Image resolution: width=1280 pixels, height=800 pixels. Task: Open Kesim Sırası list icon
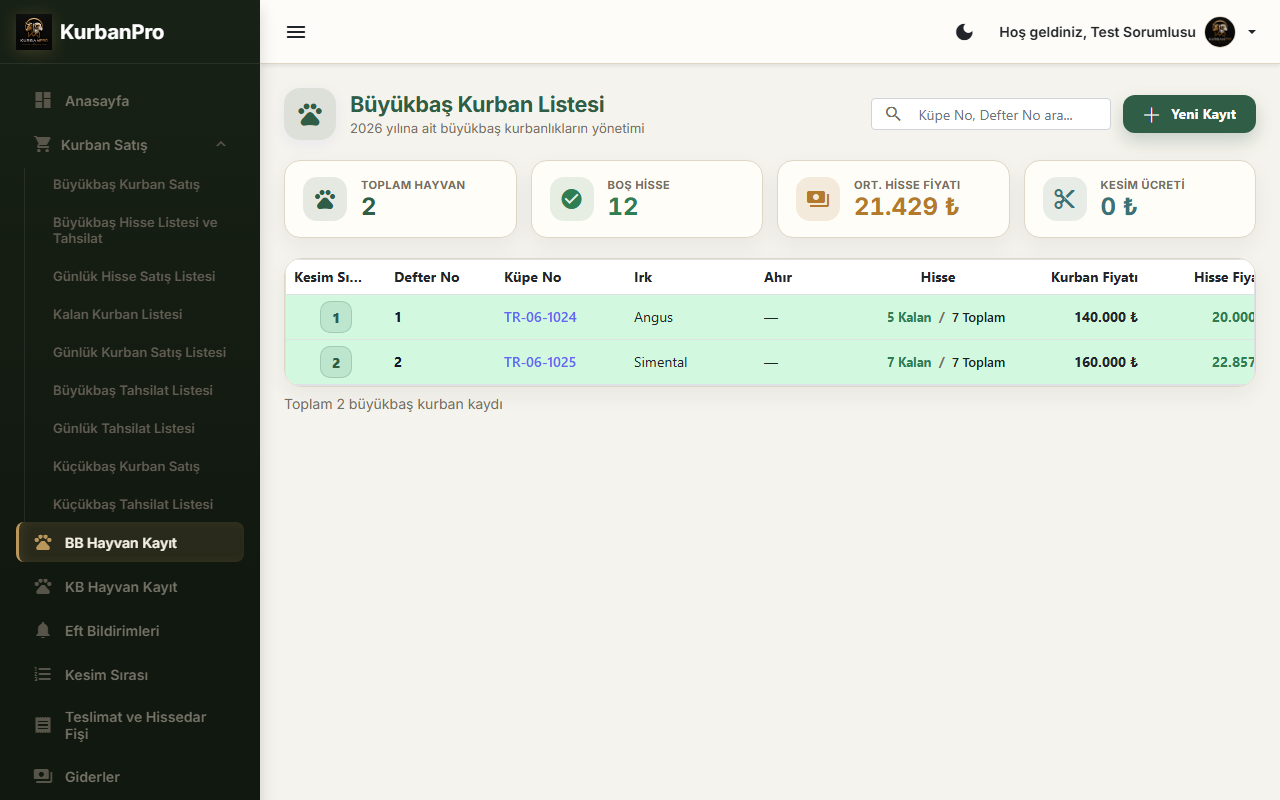(43, 675)
